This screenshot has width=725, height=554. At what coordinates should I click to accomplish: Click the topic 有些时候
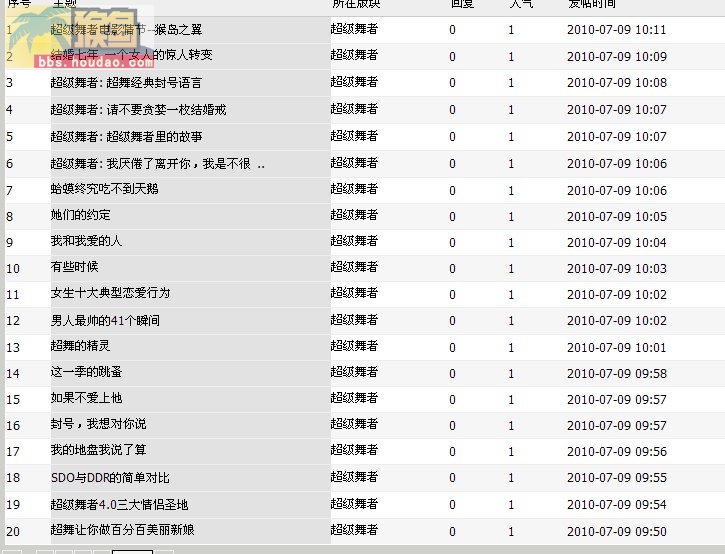pos(74,266)
